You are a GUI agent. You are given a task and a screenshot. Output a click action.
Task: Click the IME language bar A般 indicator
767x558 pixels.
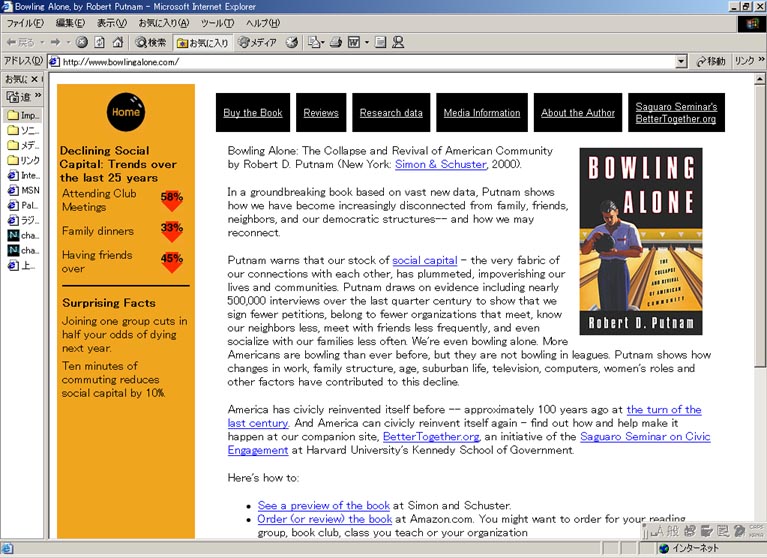pyautogui.click(x=667, y=531)
